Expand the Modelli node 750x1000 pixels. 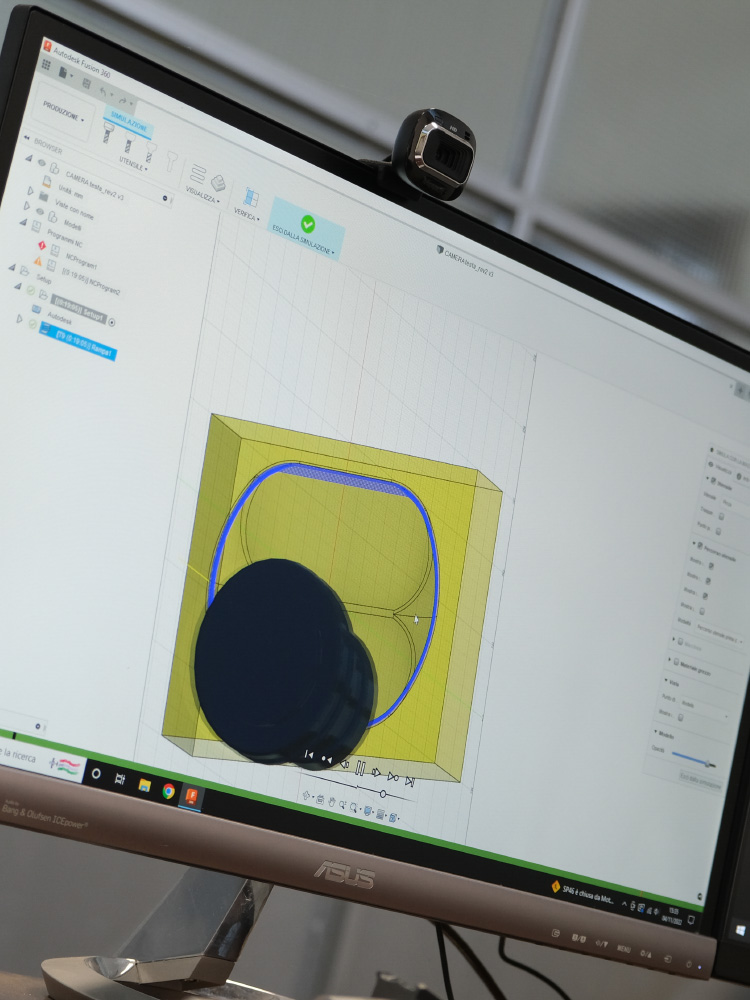[x=26, y=207]
